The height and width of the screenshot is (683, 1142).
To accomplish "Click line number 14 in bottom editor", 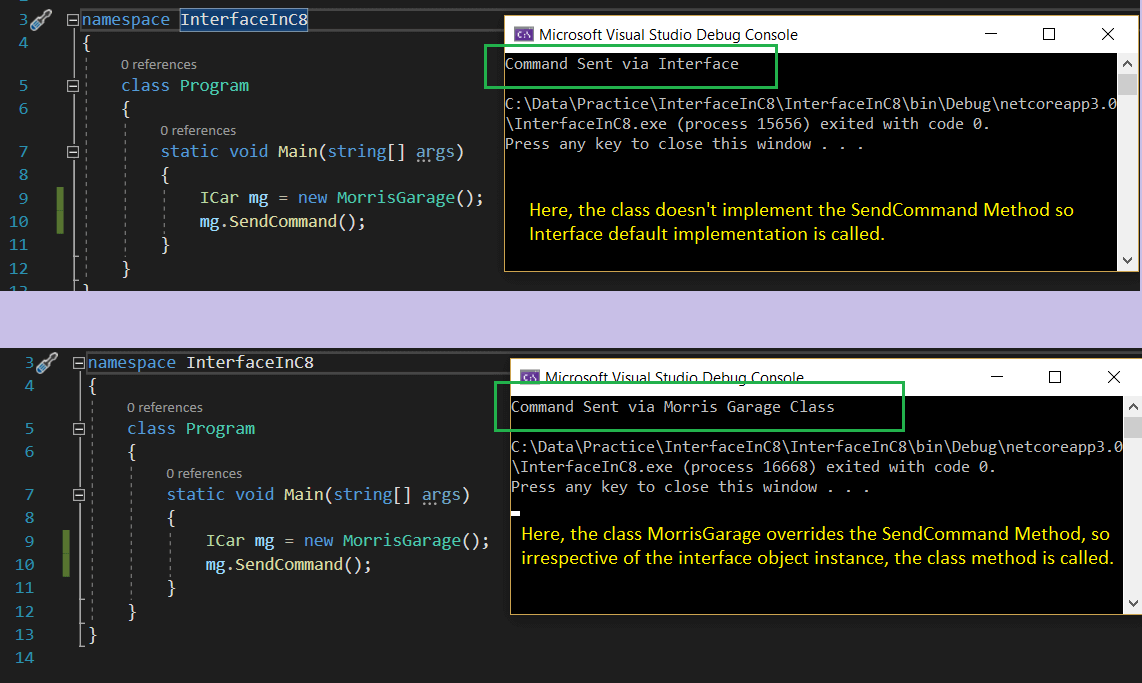I will (x=25, y=658).
